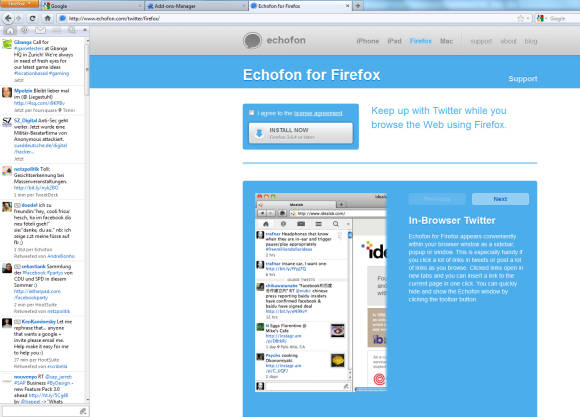Open the #locationbased hashtag in Gbanga tweet
The image size is (580, 417).
point(31,73)
